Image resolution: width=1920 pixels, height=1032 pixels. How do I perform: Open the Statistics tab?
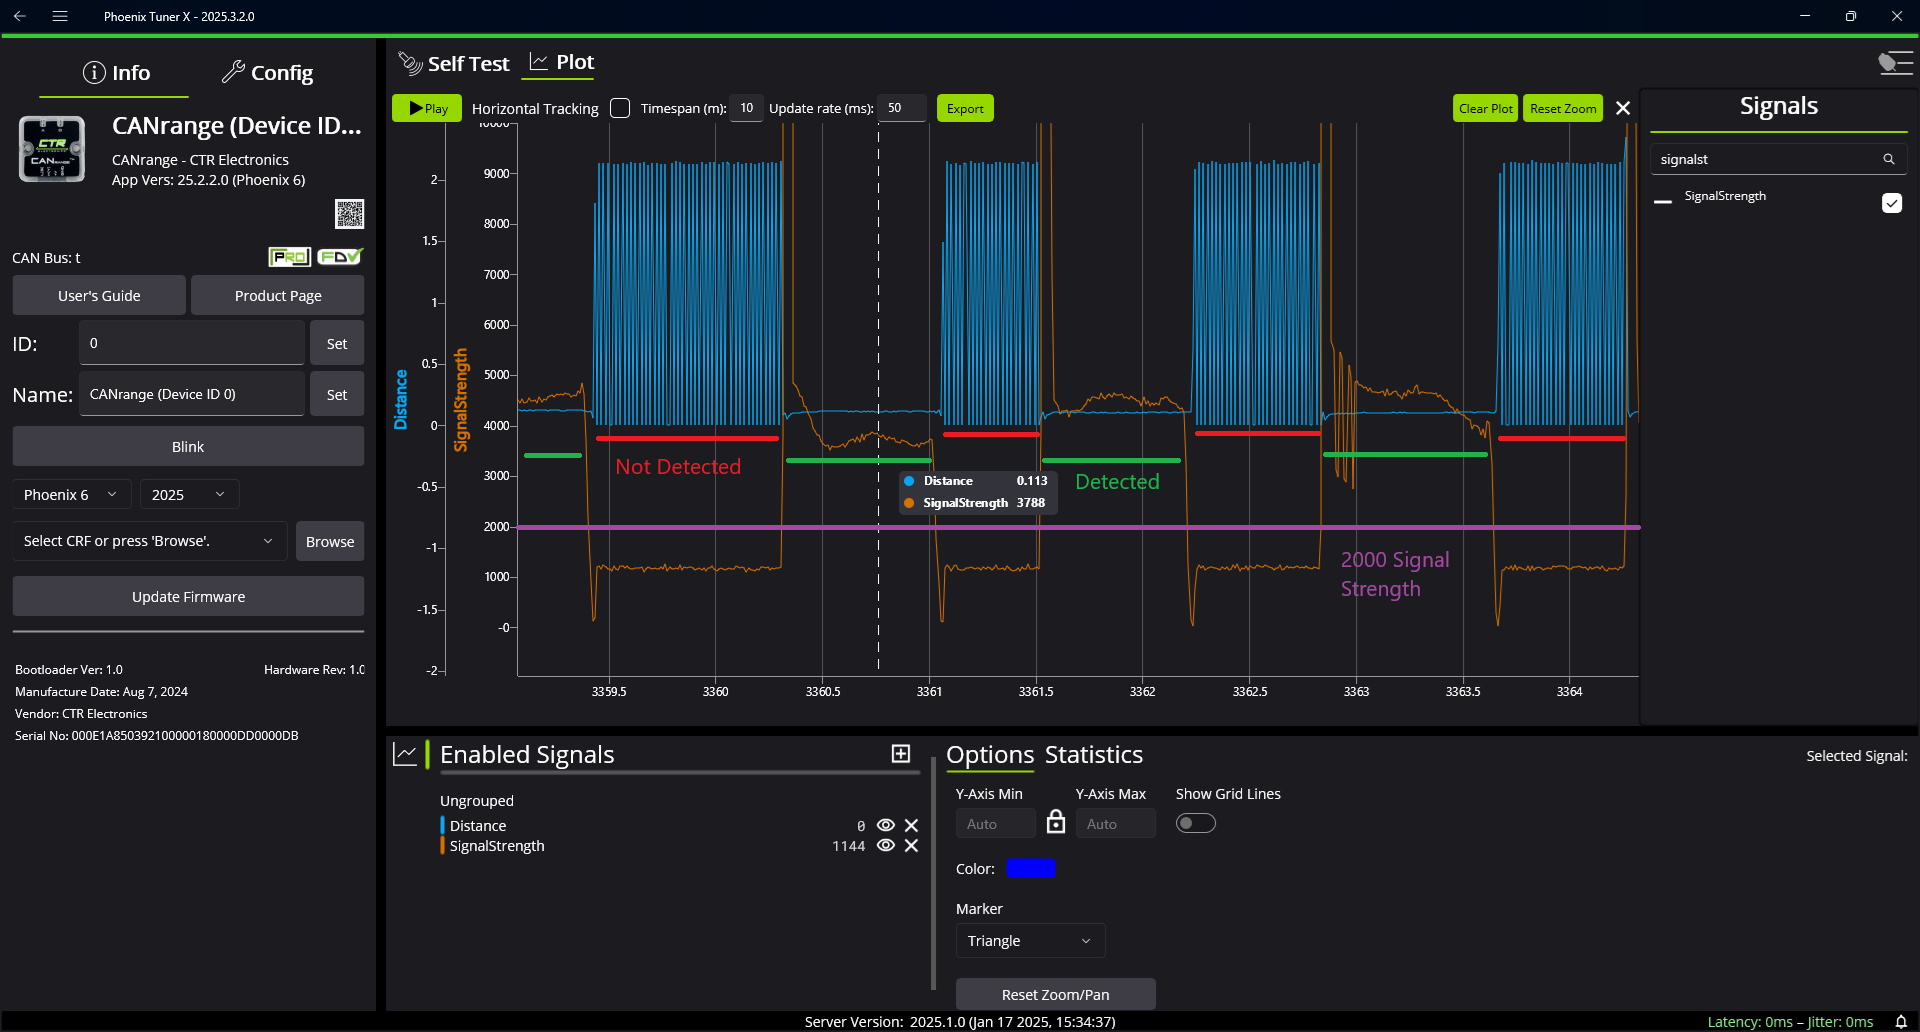coord(1094,755)
